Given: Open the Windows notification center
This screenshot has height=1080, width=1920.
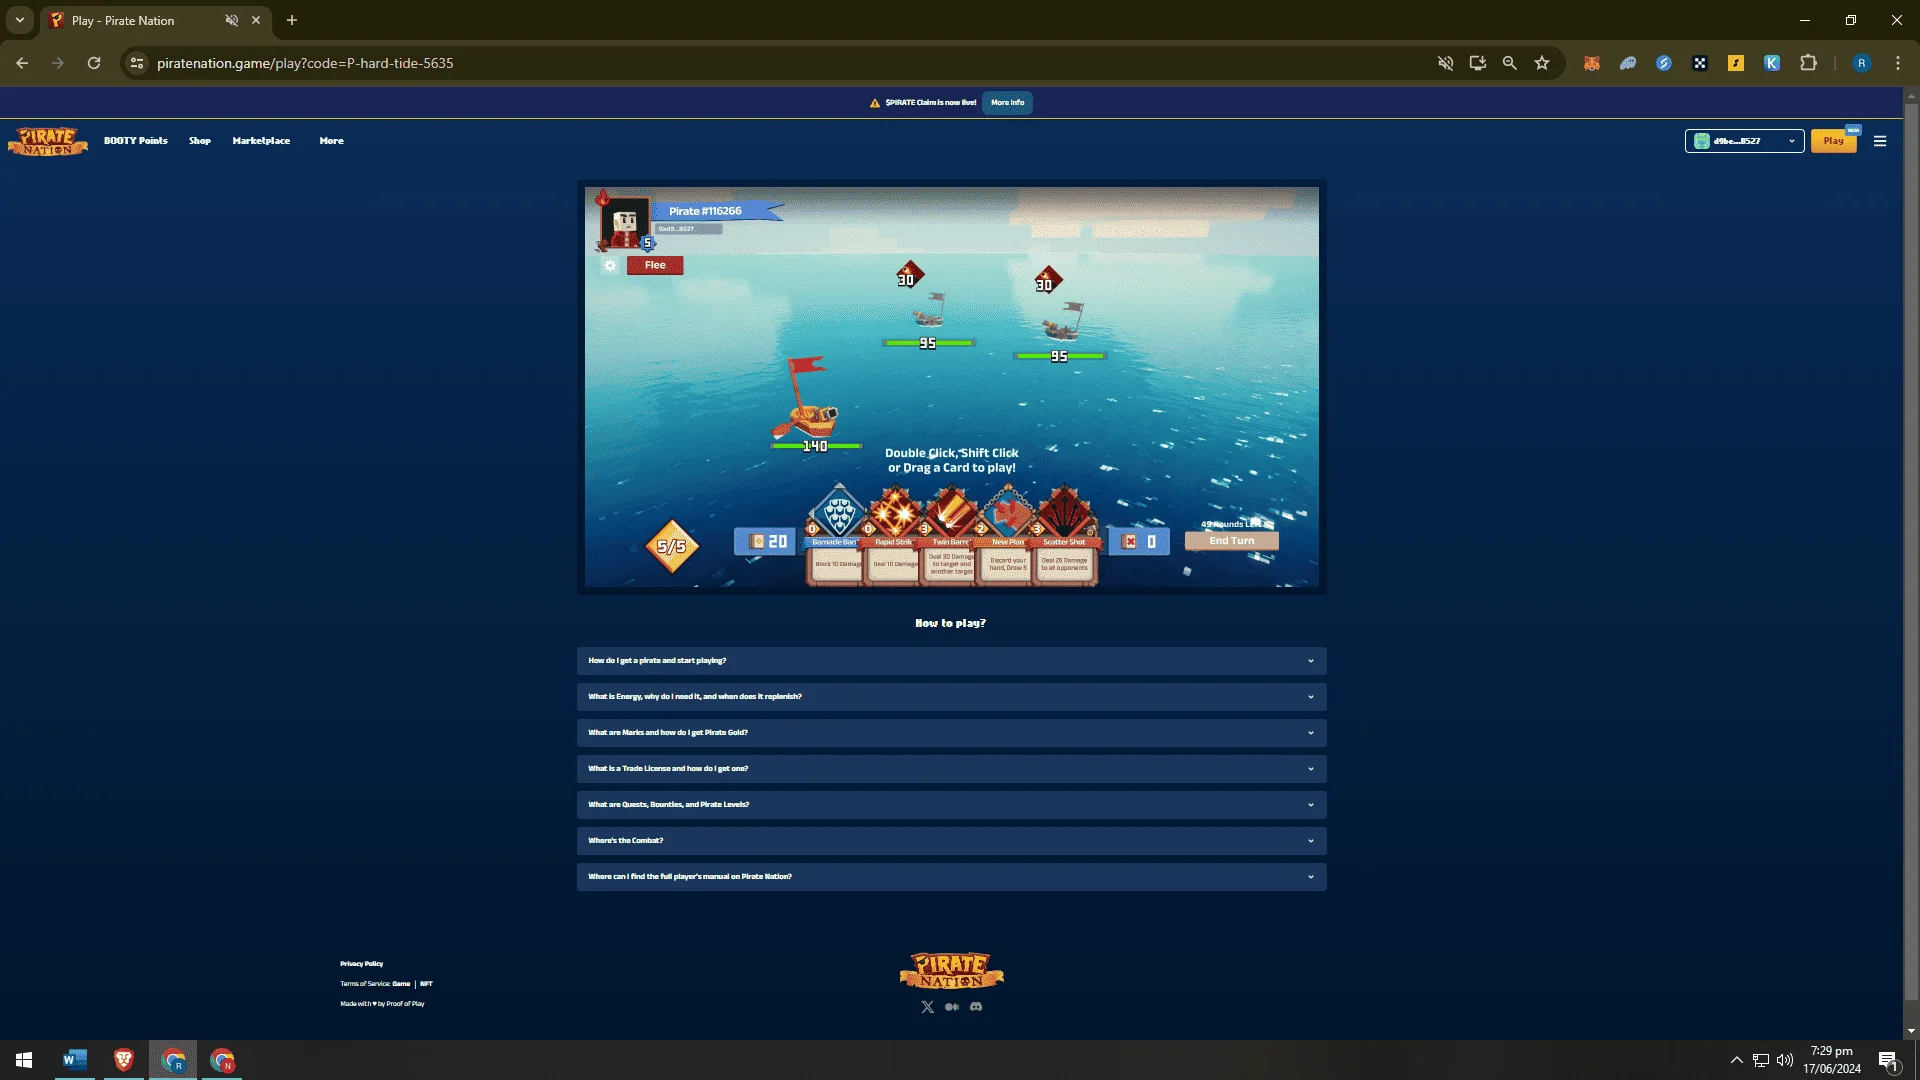Looking at the screenshot, I should coord(1888,1060).
